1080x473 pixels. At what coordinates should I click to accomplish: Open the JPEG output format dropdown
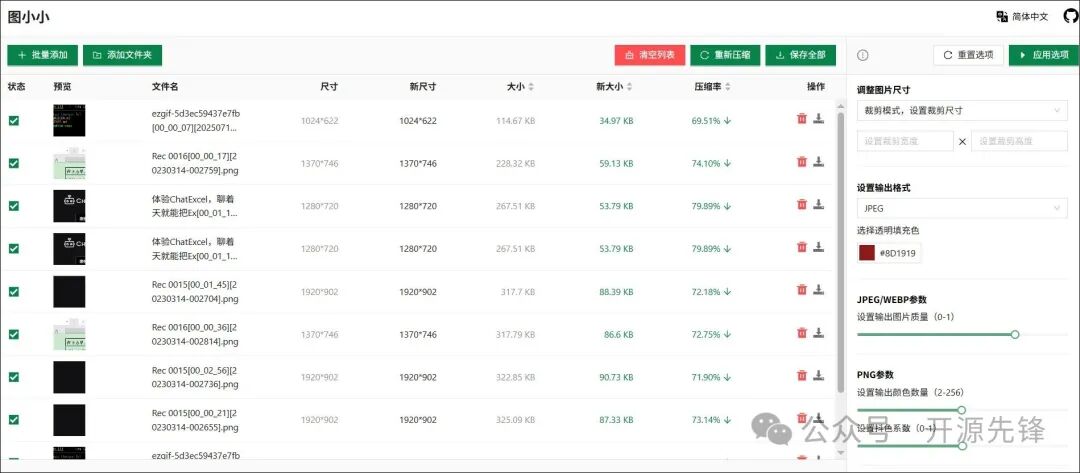coord(962,208)
